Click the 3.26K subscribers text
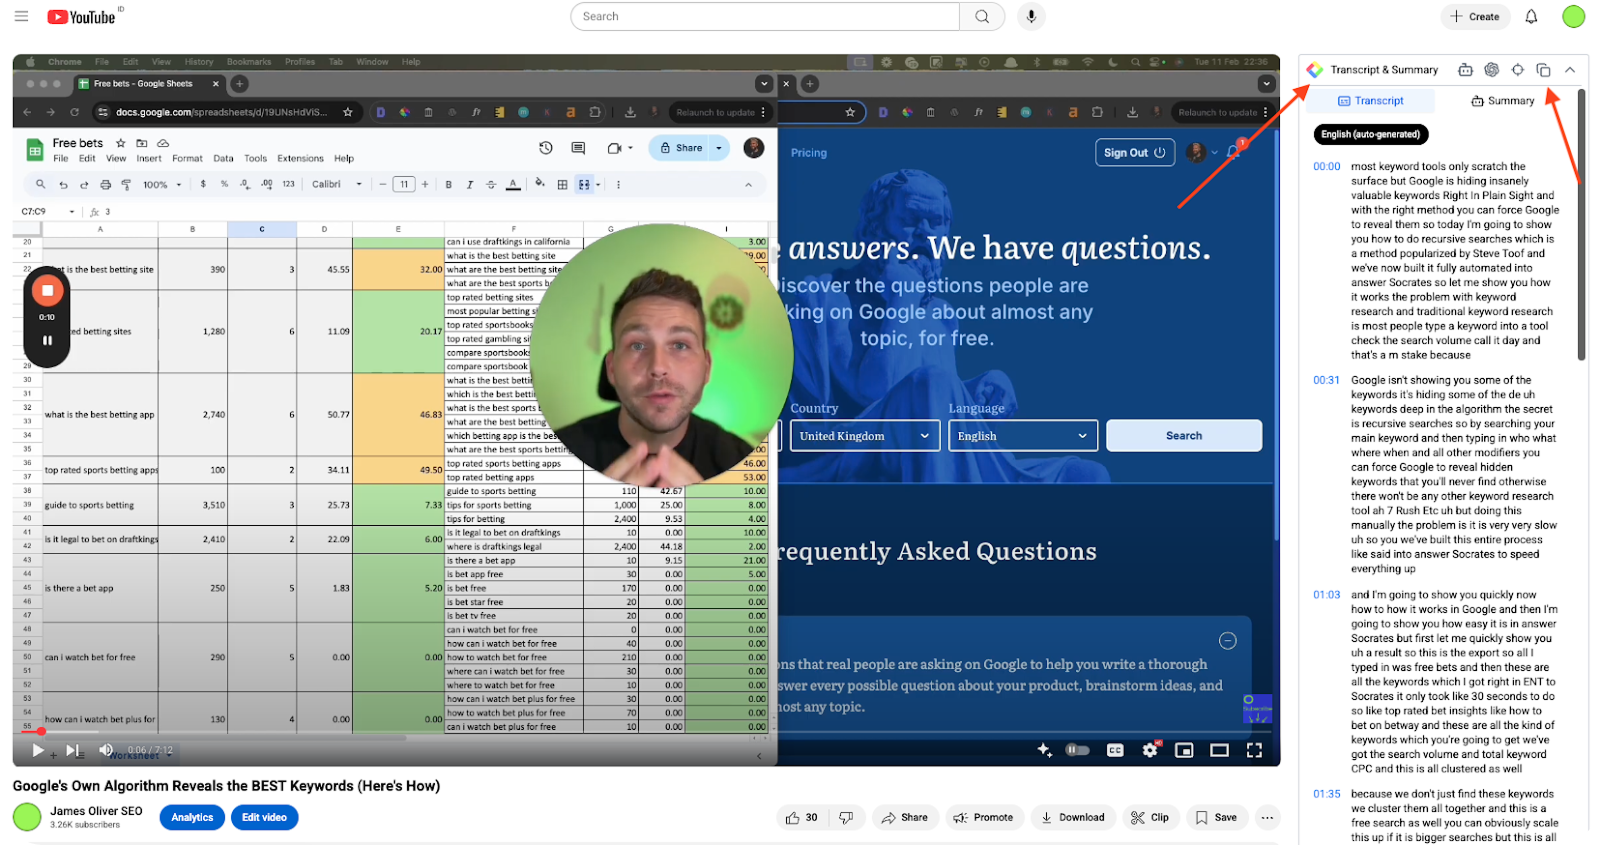Screen dimensions: 1600x845 tap(85, 825)
